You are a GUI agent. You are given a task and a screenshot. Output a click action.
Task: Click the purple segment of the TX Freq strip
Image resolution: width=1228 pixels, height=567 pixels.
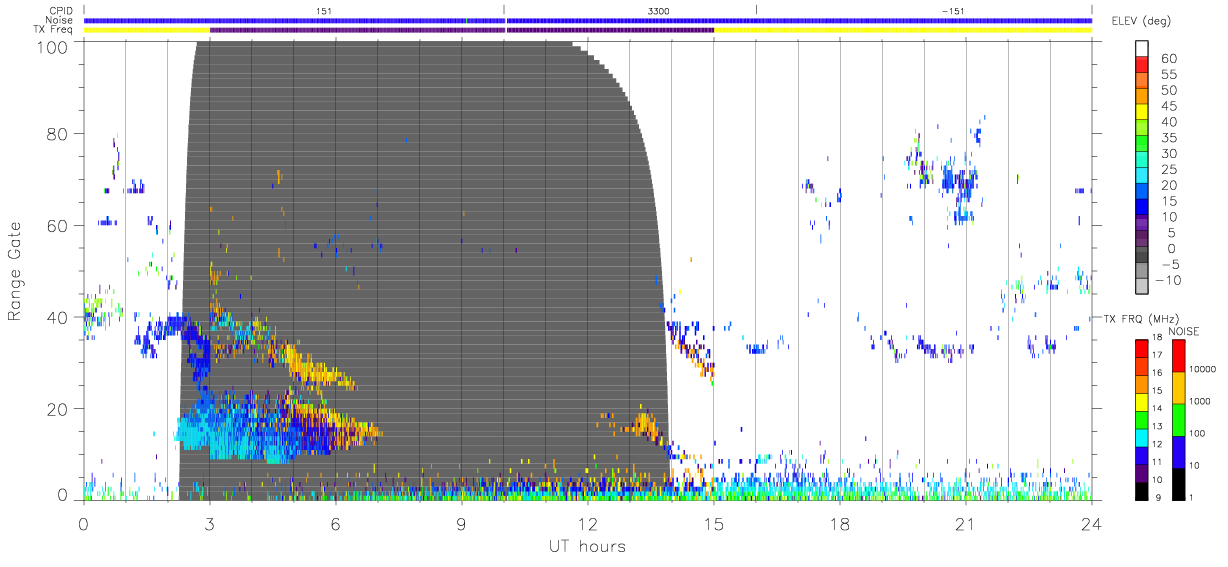pyautogui.click(x=461, y=30)
